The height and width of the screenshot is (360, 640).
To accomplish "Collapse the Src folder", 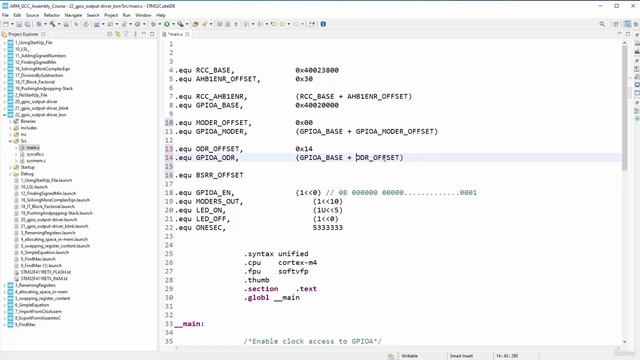I will pyautogui.click(x=10, y=141).
